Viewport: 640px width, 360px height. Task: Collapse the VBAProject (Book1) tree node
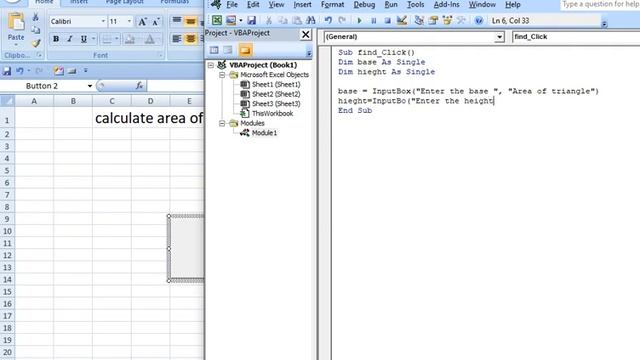click(211, 65)
